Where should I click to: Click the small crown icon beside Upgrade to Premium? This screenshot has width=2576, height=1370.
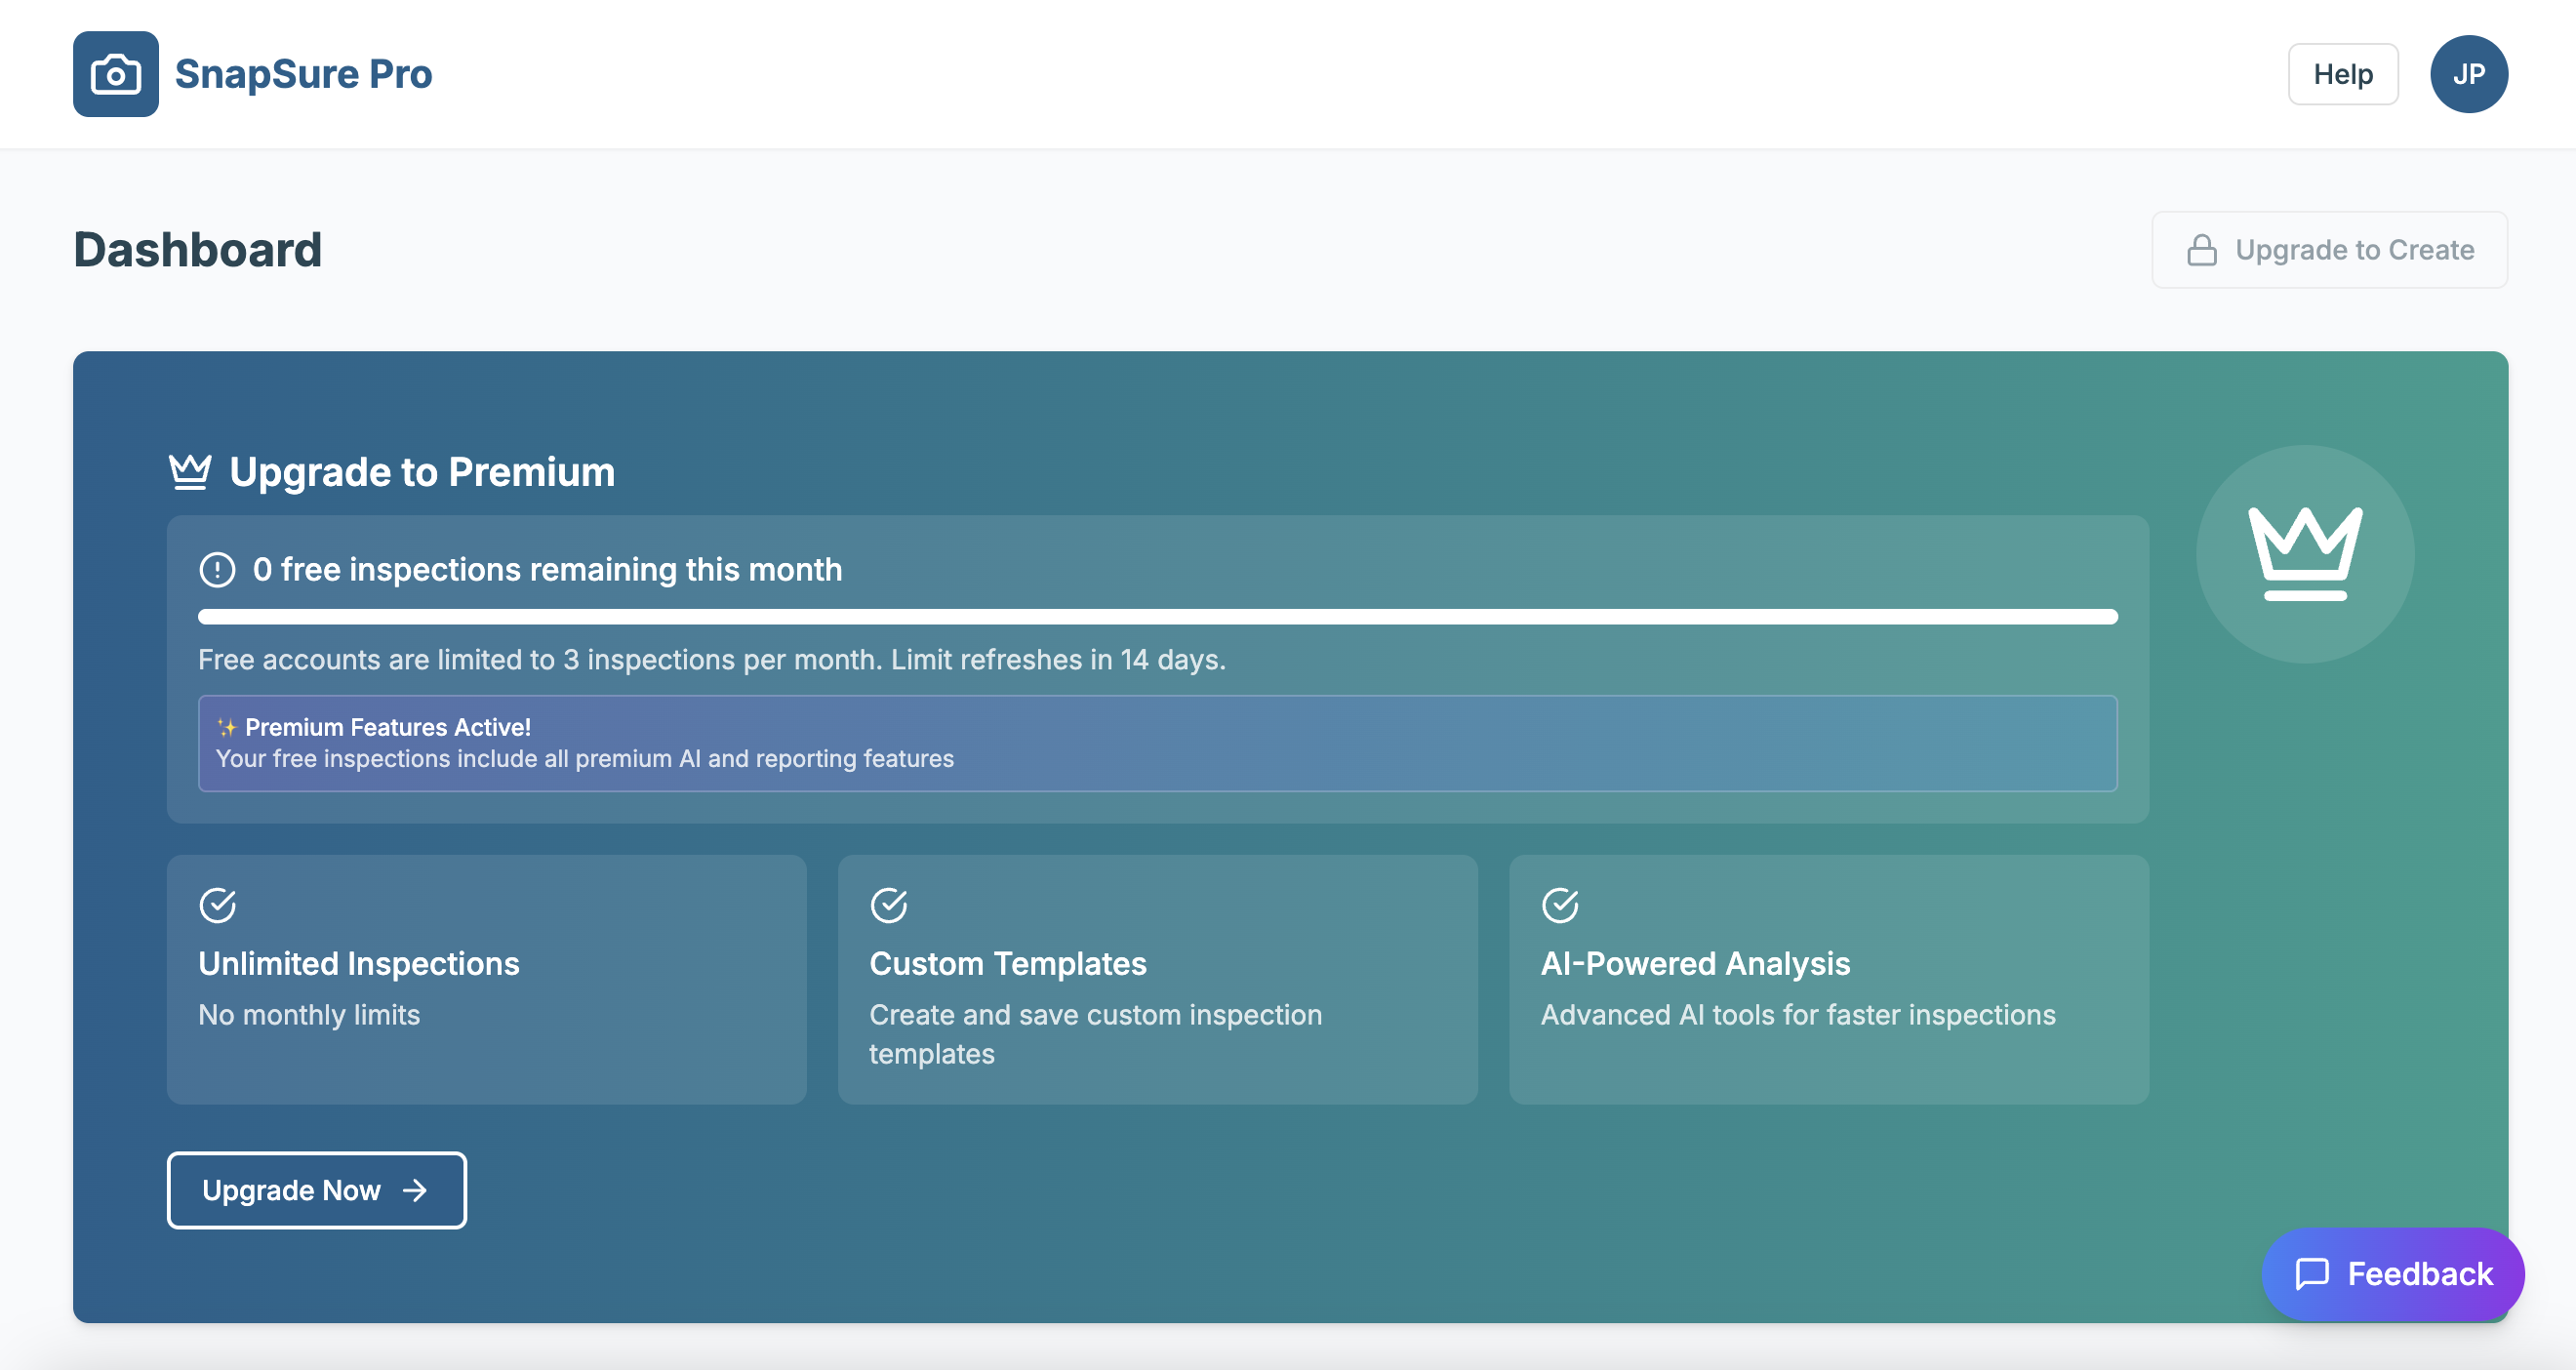[x=190, y=472]
